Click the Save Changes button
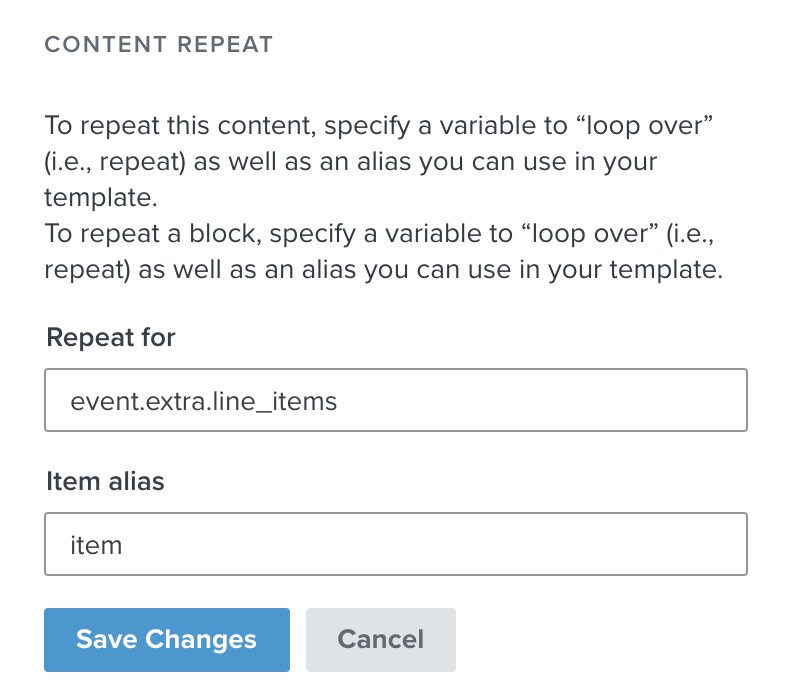Viewport: 794px width, 688px height. (166, 640)
